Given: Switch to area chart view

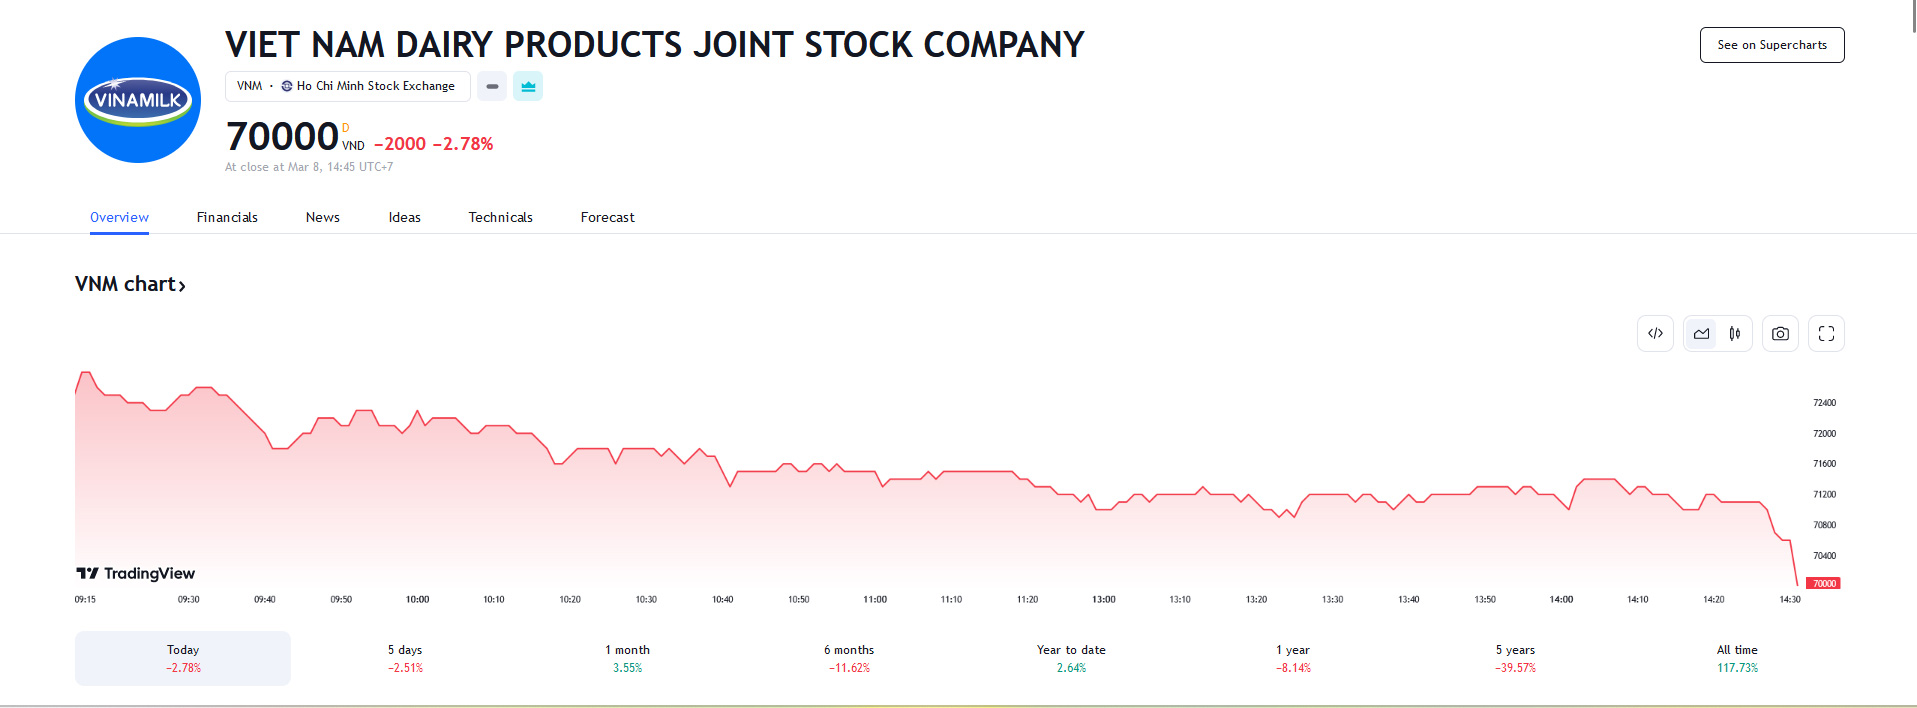Looking at the screenshot, I should [x=1701, y=334].
